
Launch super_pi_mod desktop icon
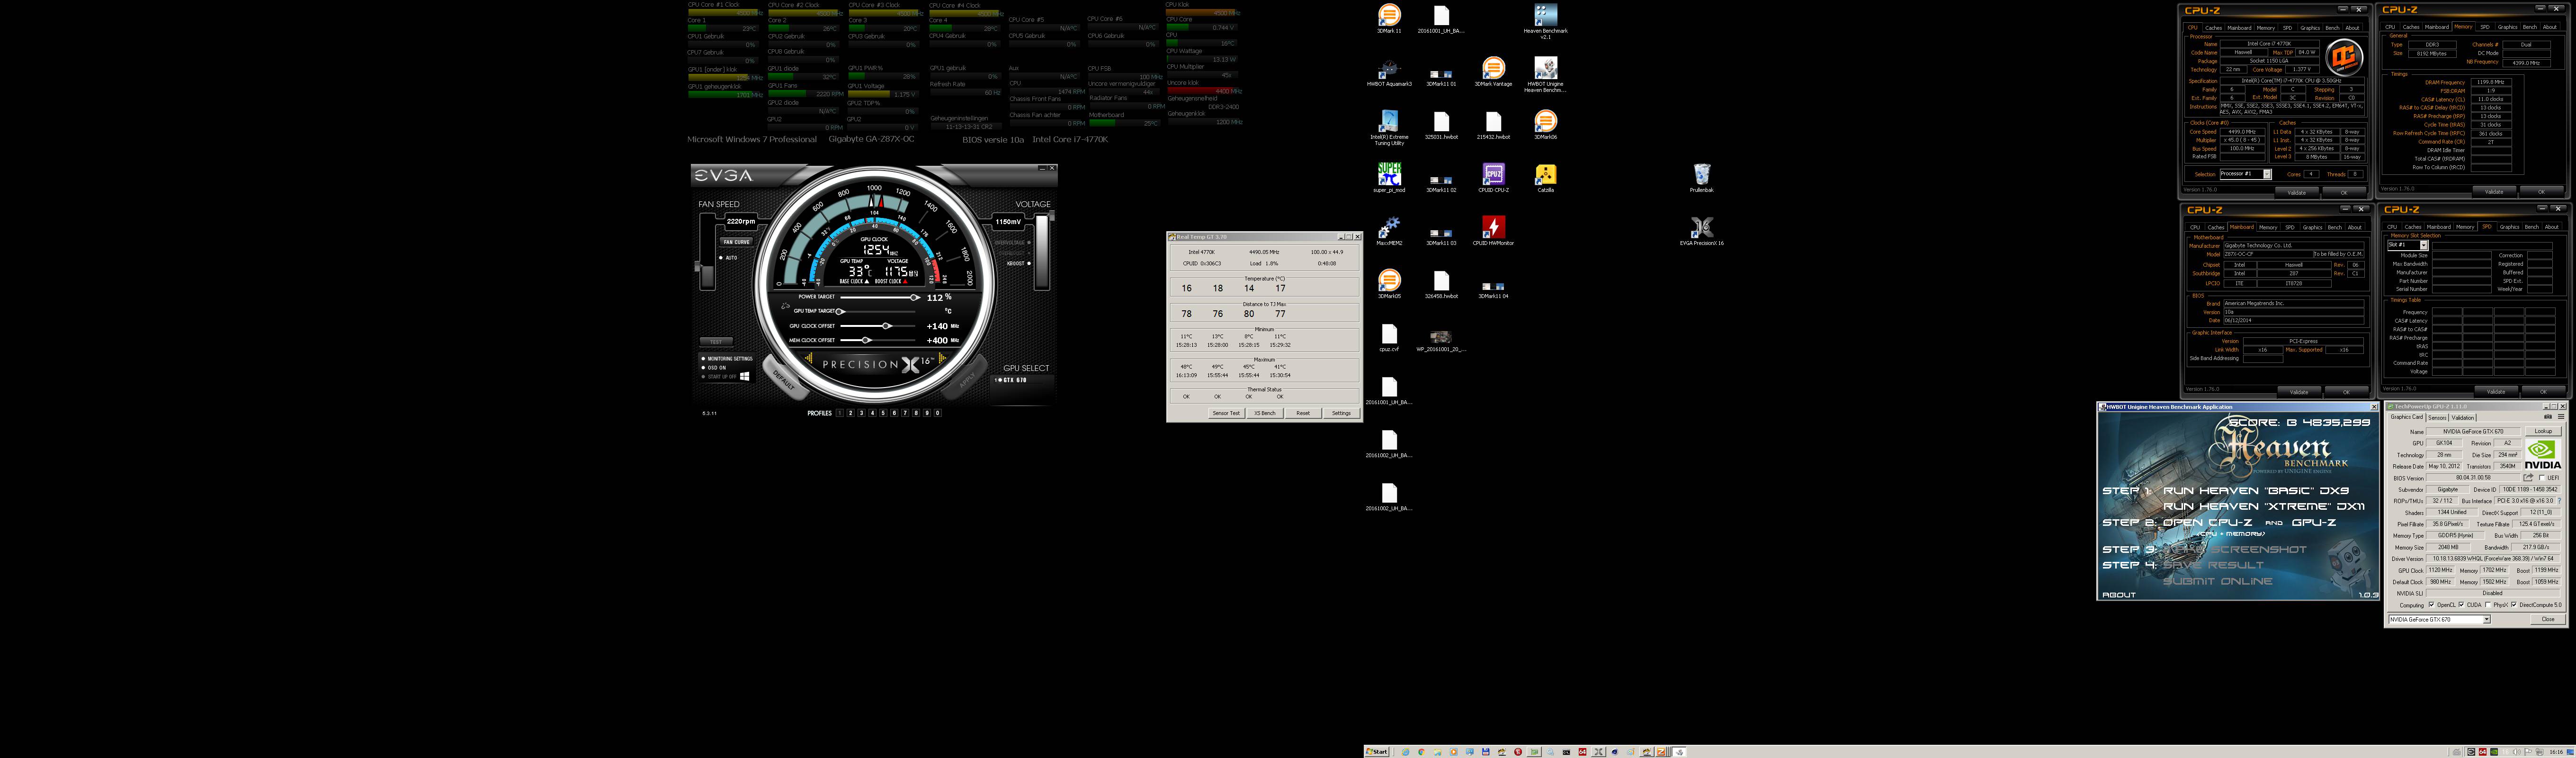[1389, 178]
